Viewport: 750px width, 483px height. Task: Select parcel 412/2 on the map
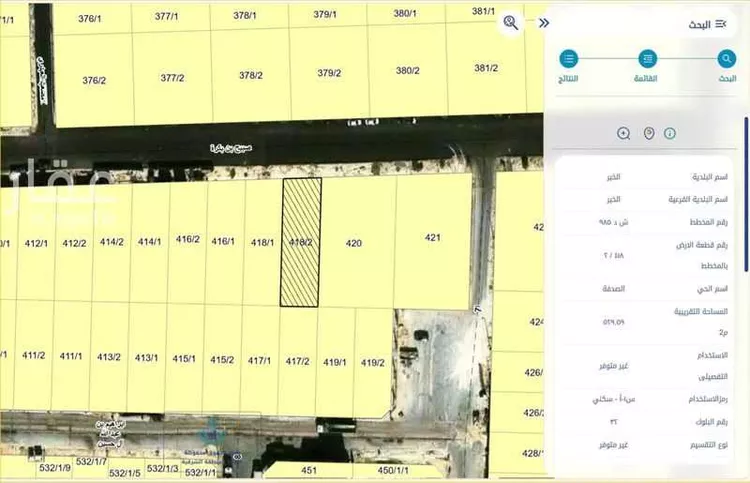click(x=75, y=243)
